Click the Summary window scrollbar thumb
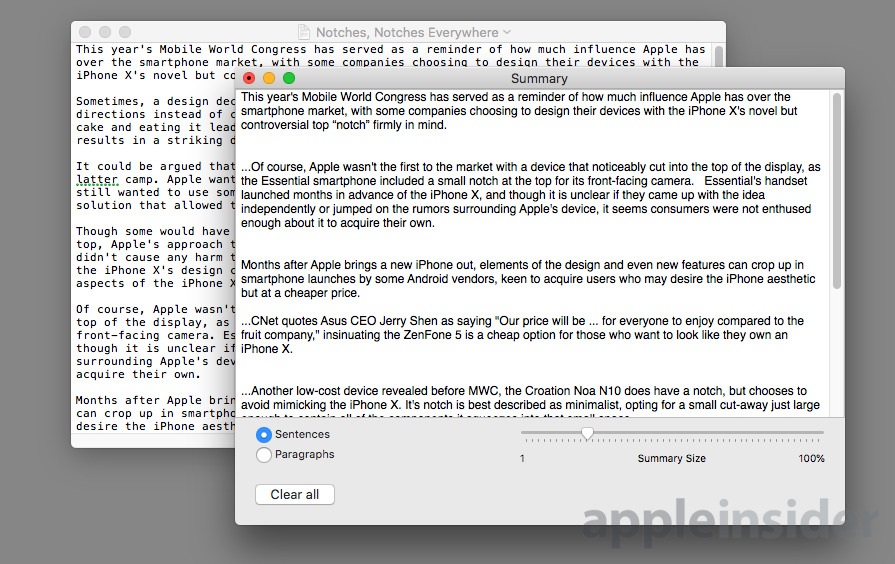Screen dimensions: 895x564 837,191
